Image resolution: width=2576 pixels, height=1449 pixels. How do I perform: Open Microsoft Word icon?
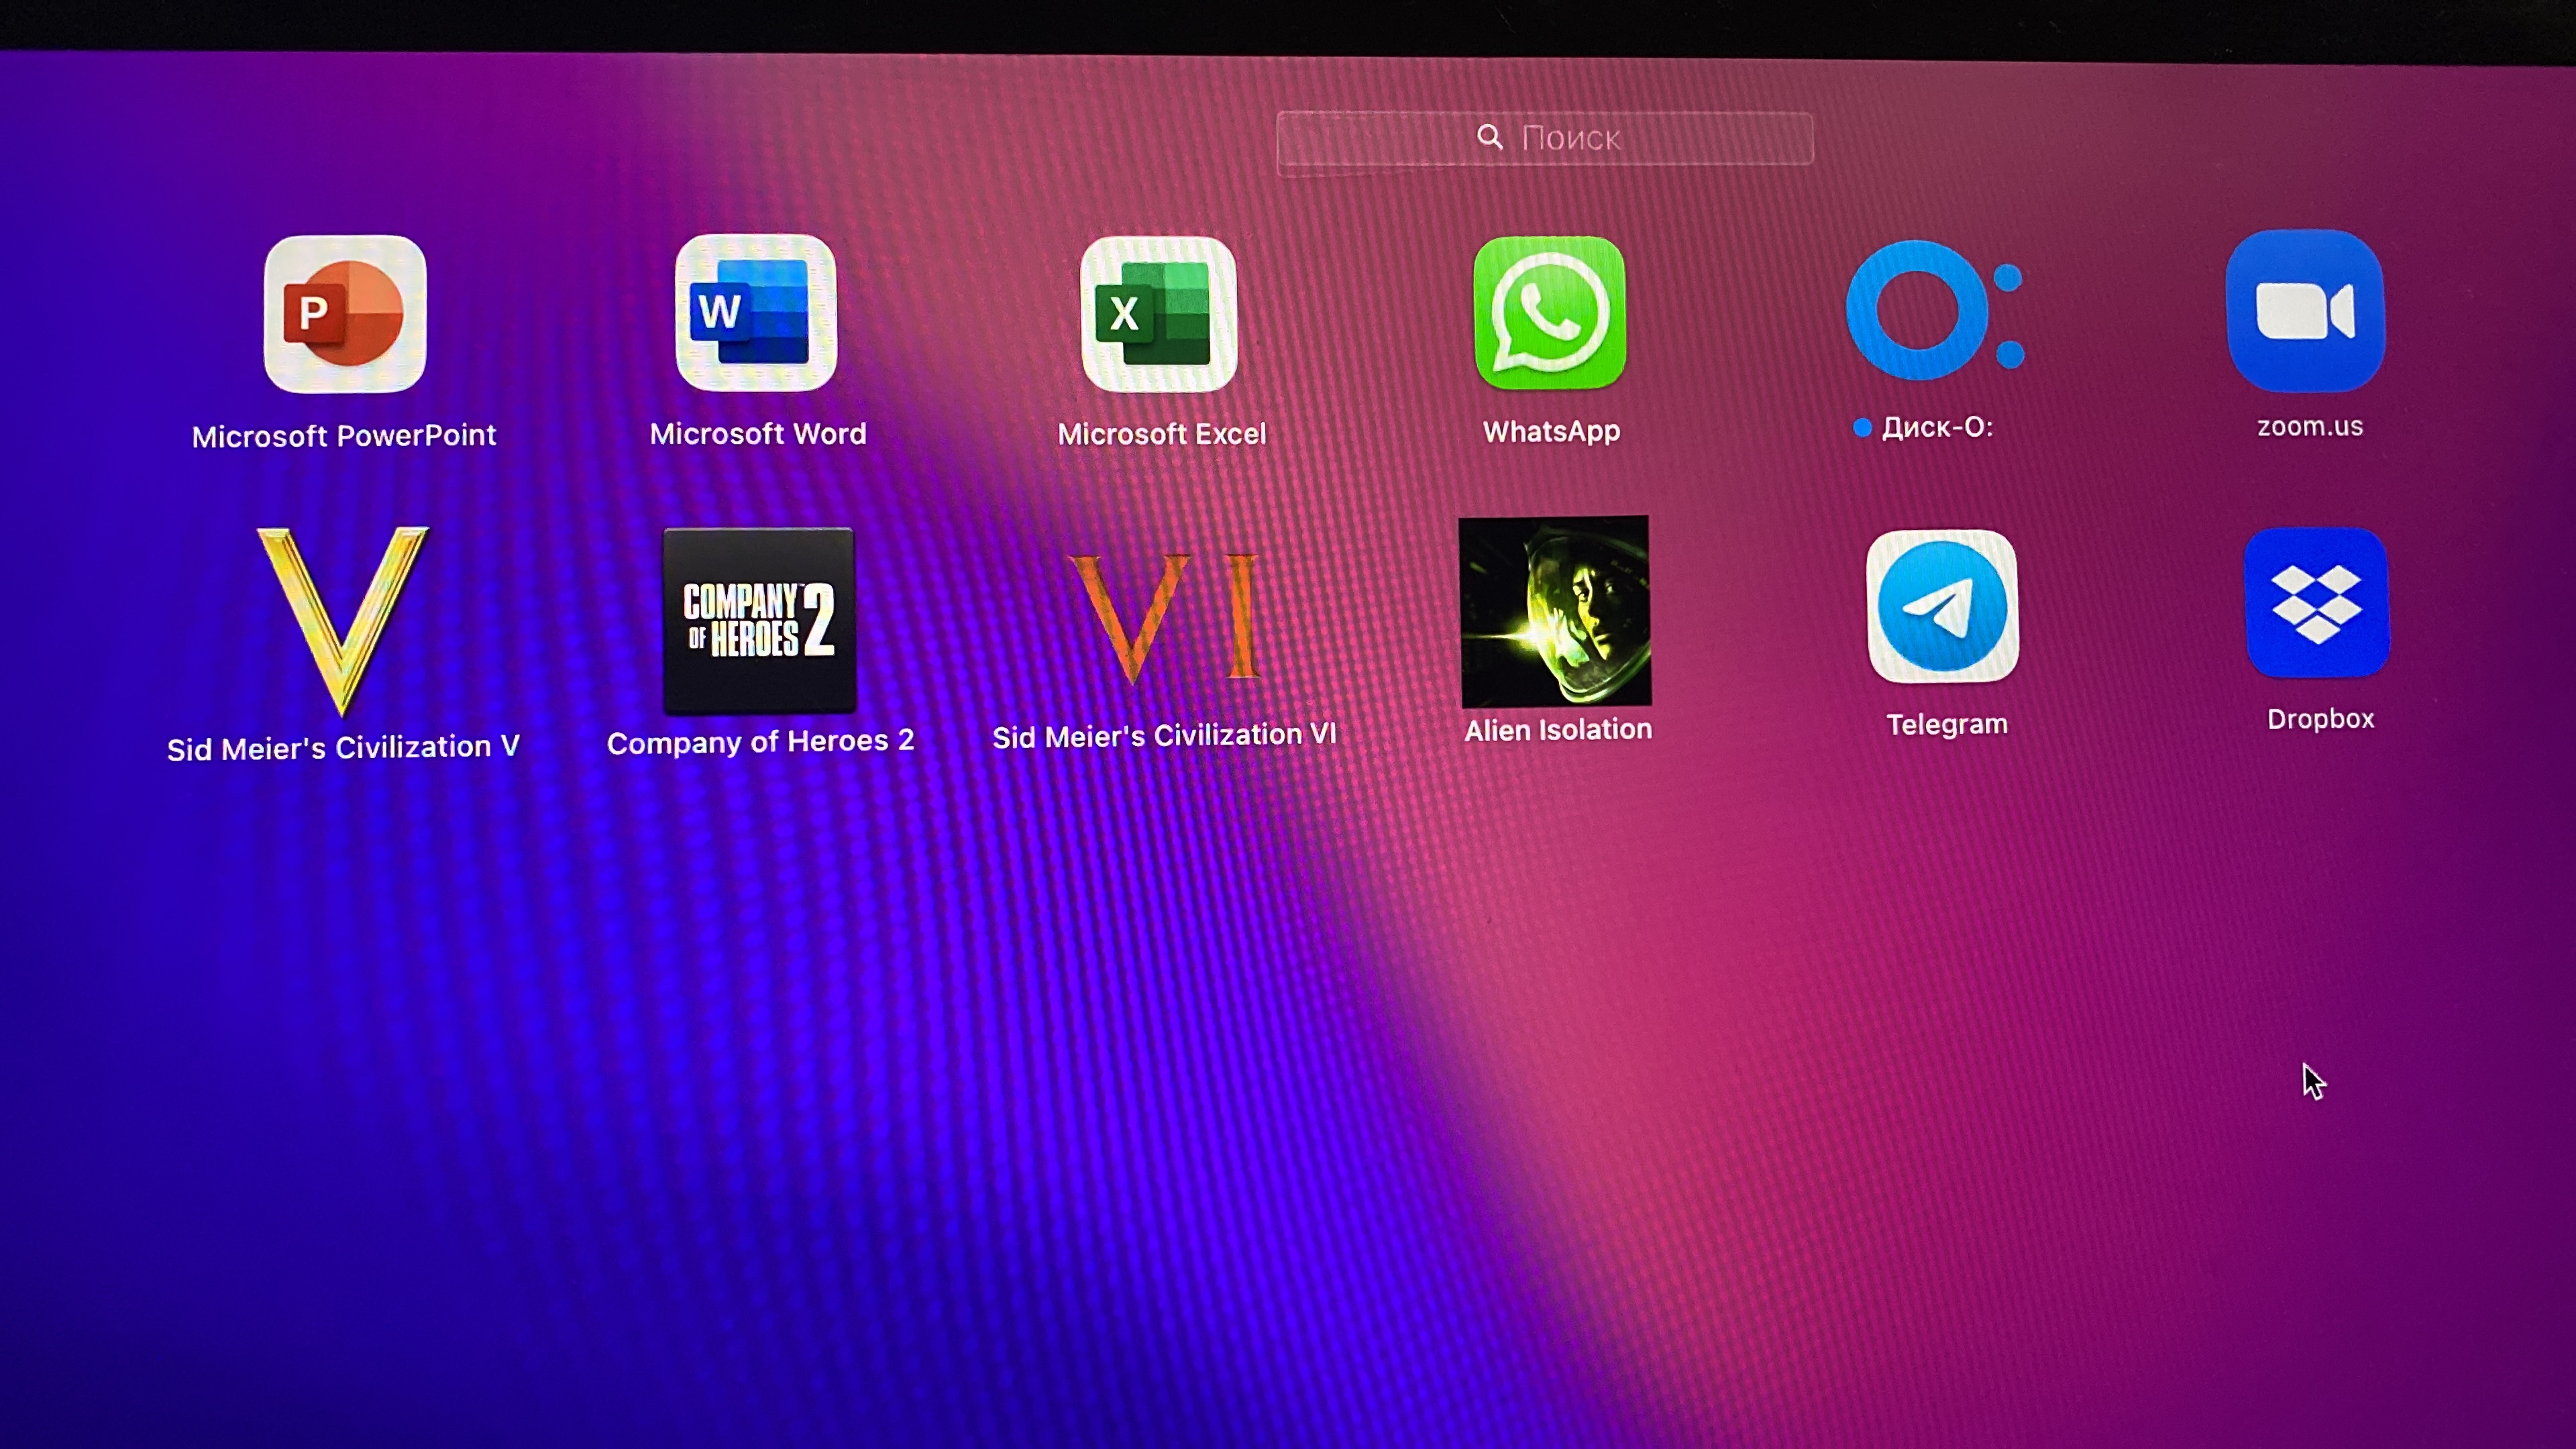coord(756,313)
